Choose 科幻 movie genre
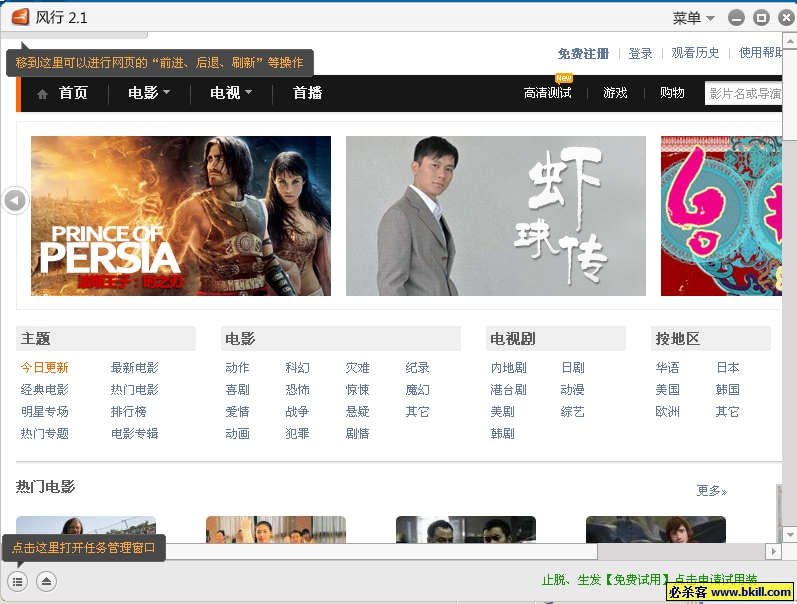The width and height of the screenshot is (797, 604). click(x=297, y=368)
